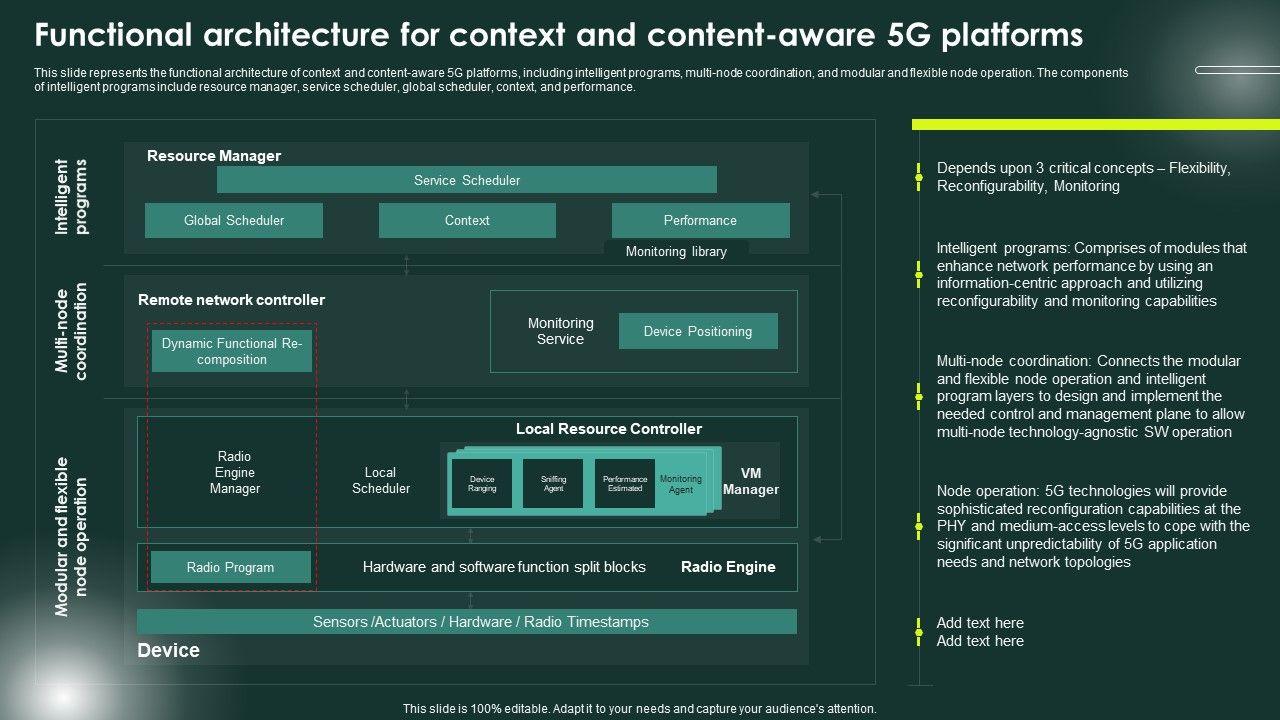The height and width of the screenshot is (720, 1280).
Task: Select the Monitoring Agent card
Action: 681,484
